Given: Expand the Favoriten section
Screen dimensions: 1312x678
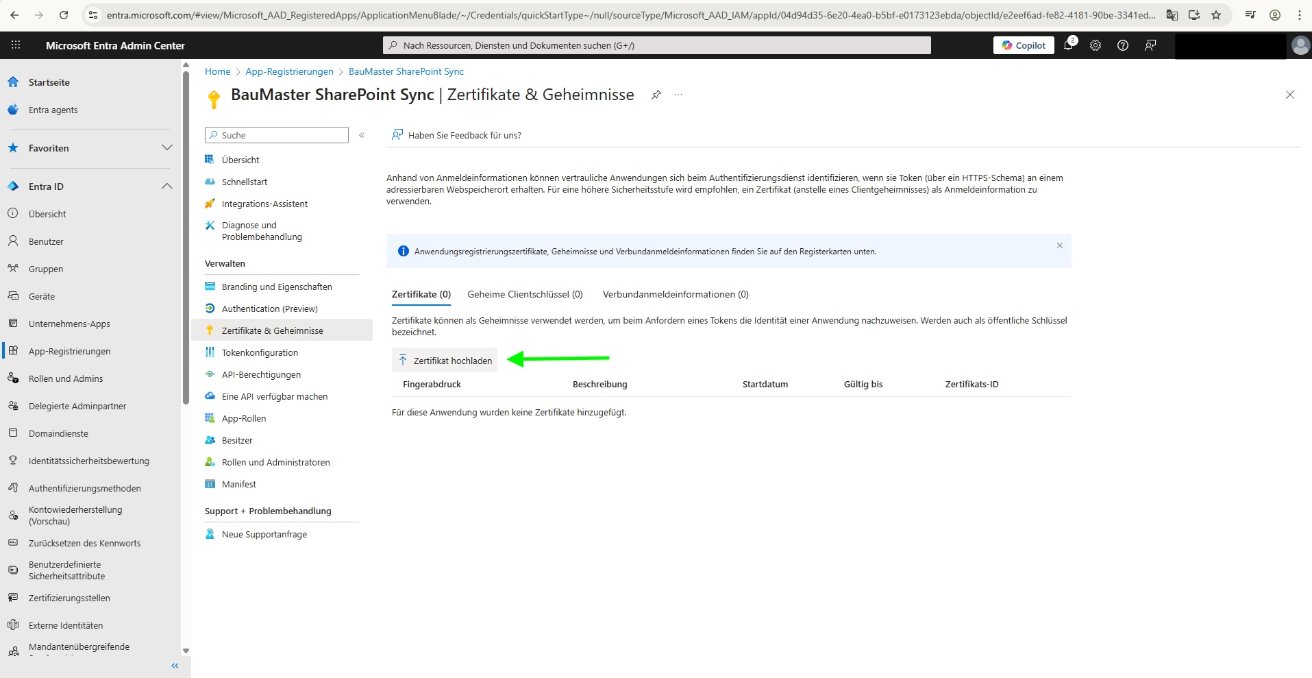Looking at the screenshot, I should click(166, 148).
